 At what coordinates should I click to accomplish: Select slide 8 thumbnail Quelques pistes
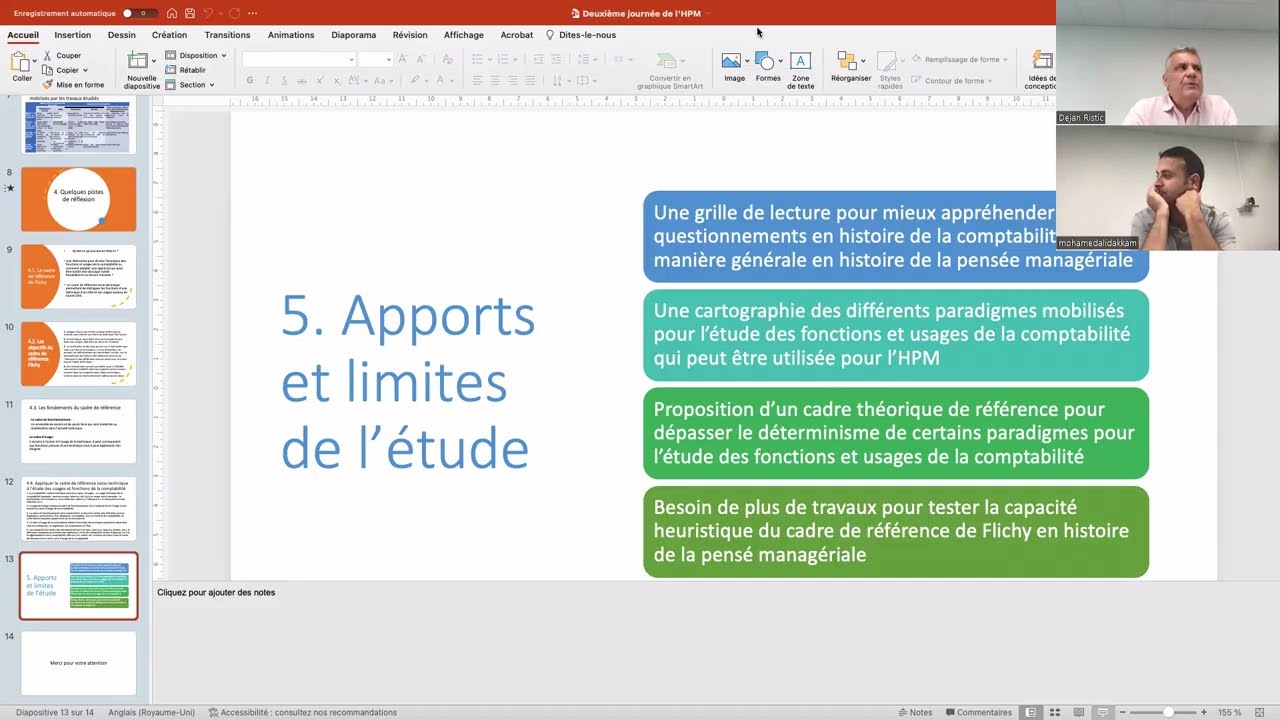[x=79, y=199]
